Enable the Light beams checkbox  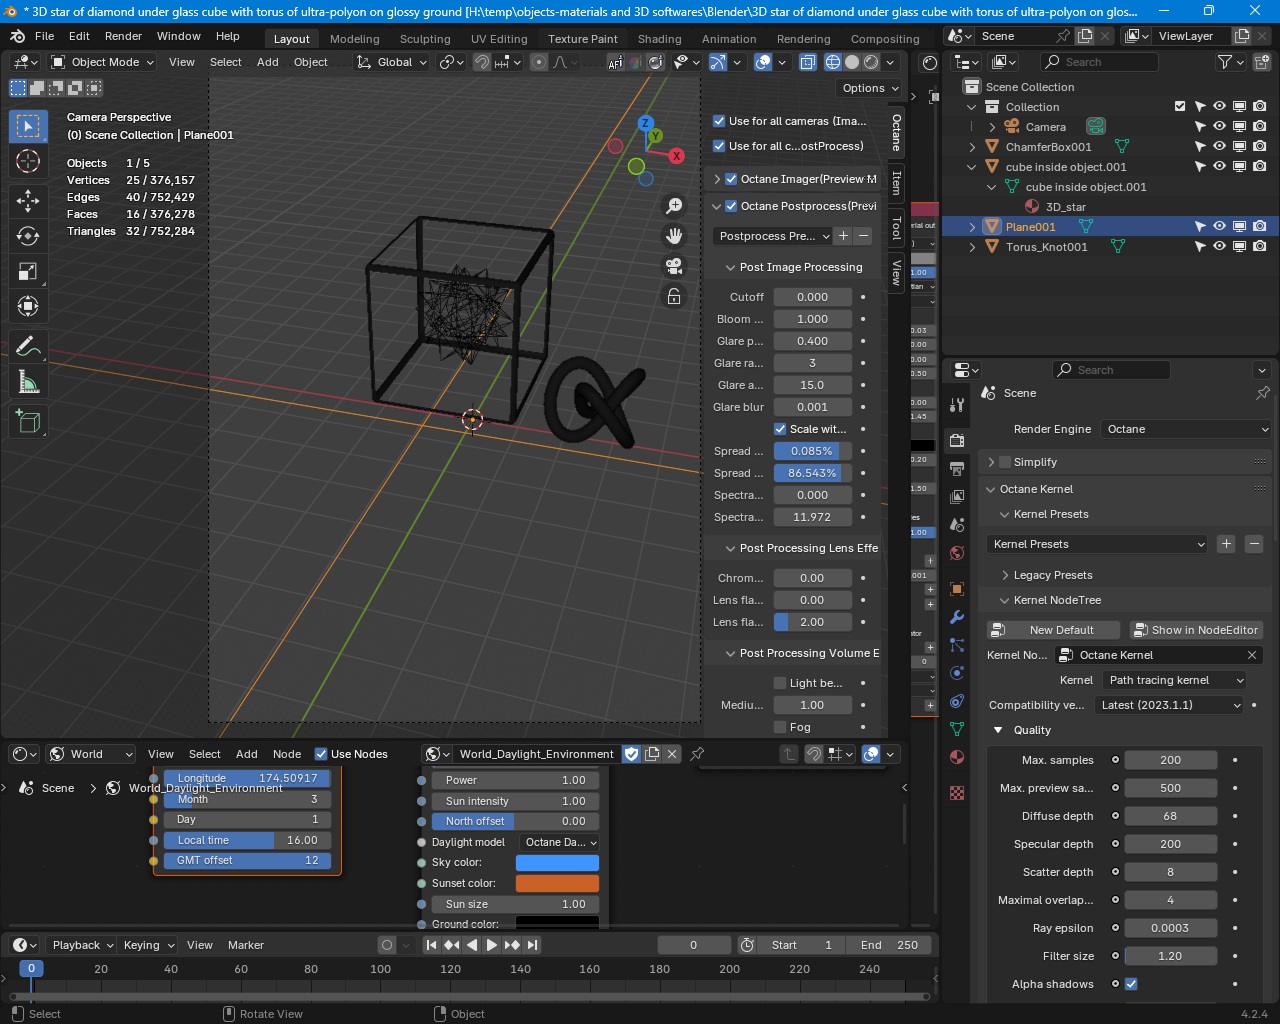click(x=780, y=683)
